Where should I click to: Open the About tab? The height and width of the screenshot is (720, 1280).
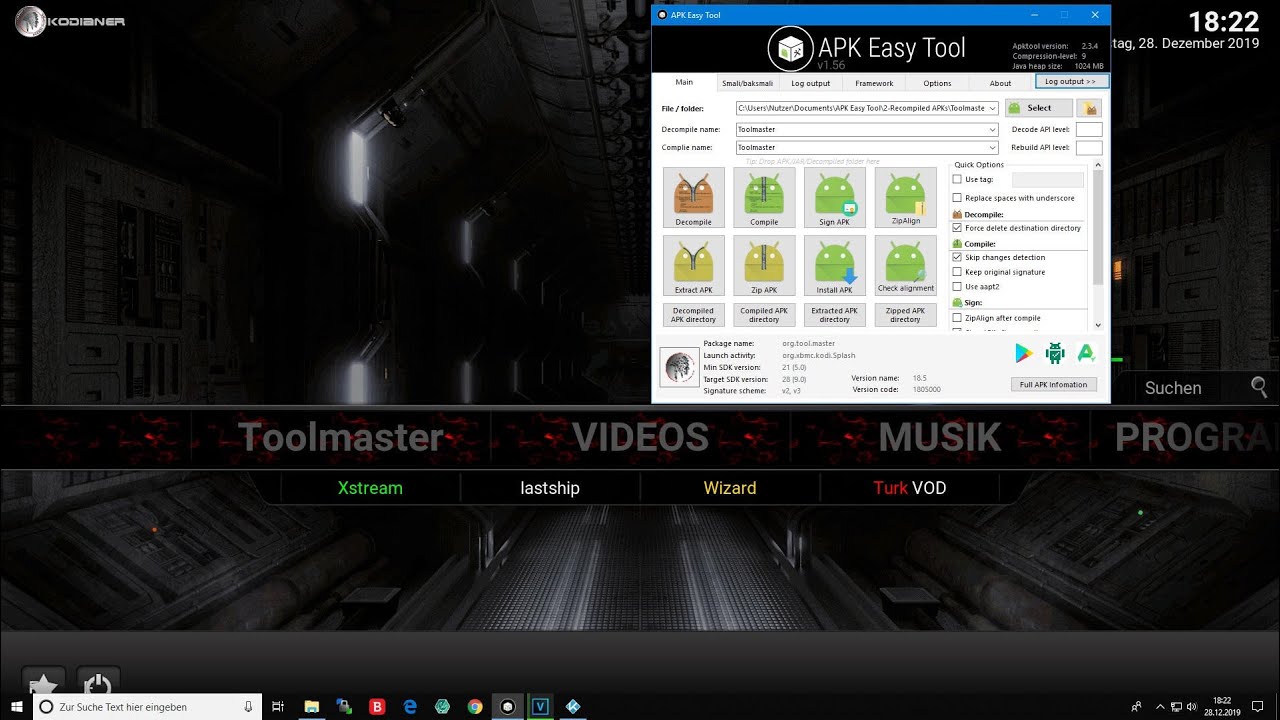pyautogui.click(x=1000, y=83)
